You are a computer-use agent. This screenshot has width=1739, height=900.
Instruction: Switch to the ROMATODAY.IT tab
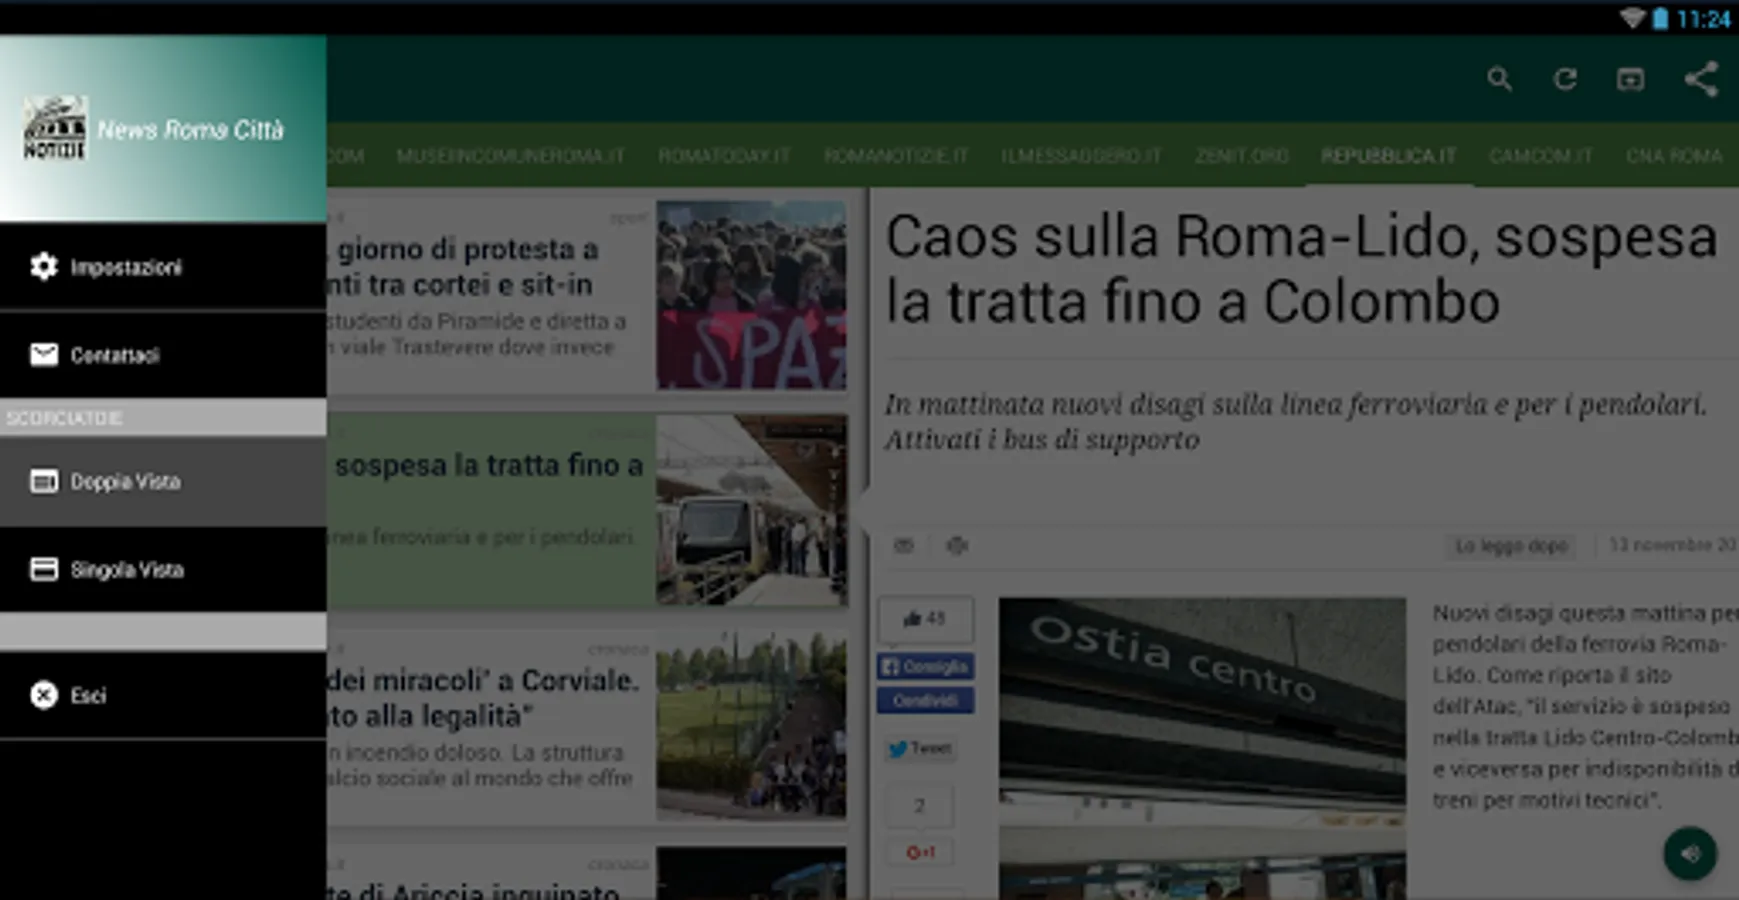click(x=724, y=156)
